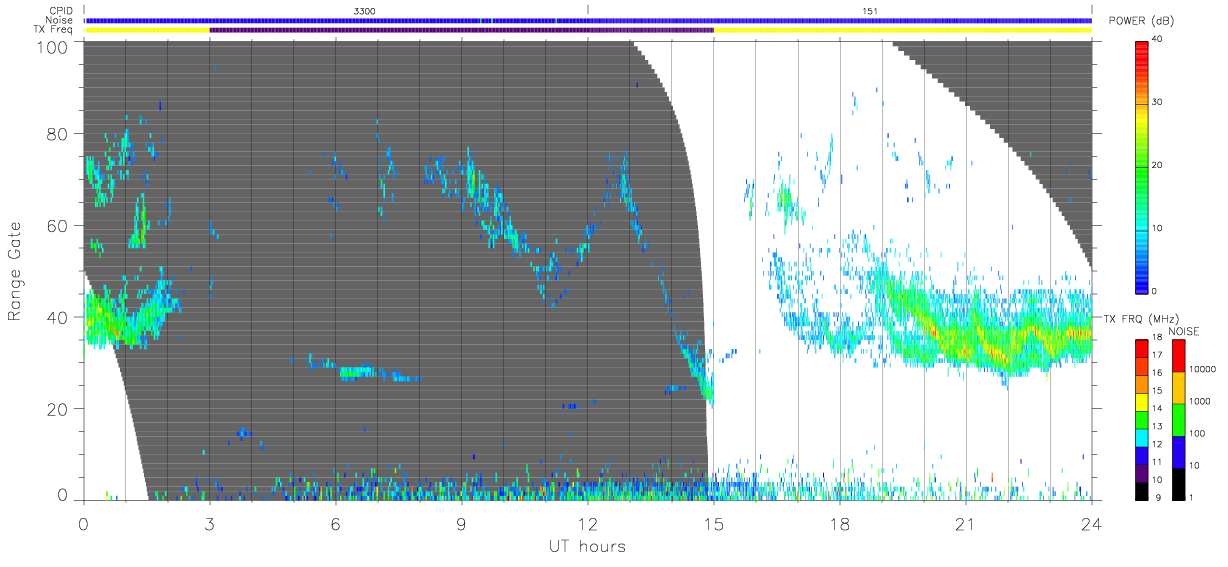The height and width of the screenshot is (567, 1228).
Task: Select the "80" tick on Range Gate axis
Action: [58, 134]
